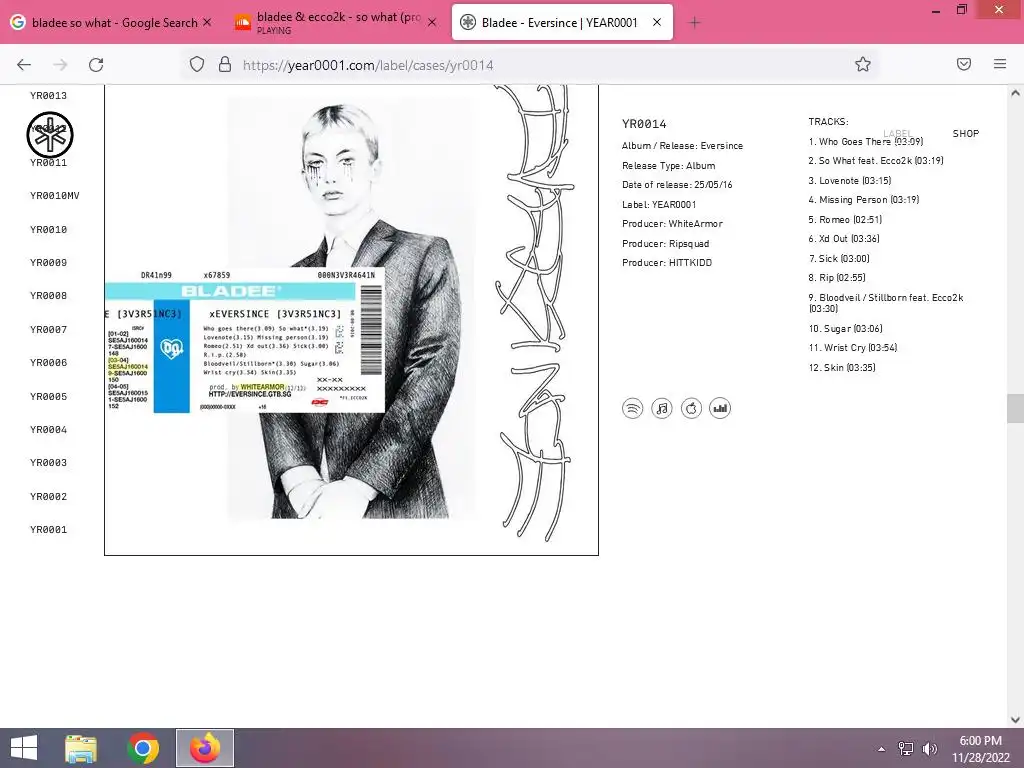This screenshot has width=1024, height=768.
Task: Open release YR0004
Action: (48, 430)
